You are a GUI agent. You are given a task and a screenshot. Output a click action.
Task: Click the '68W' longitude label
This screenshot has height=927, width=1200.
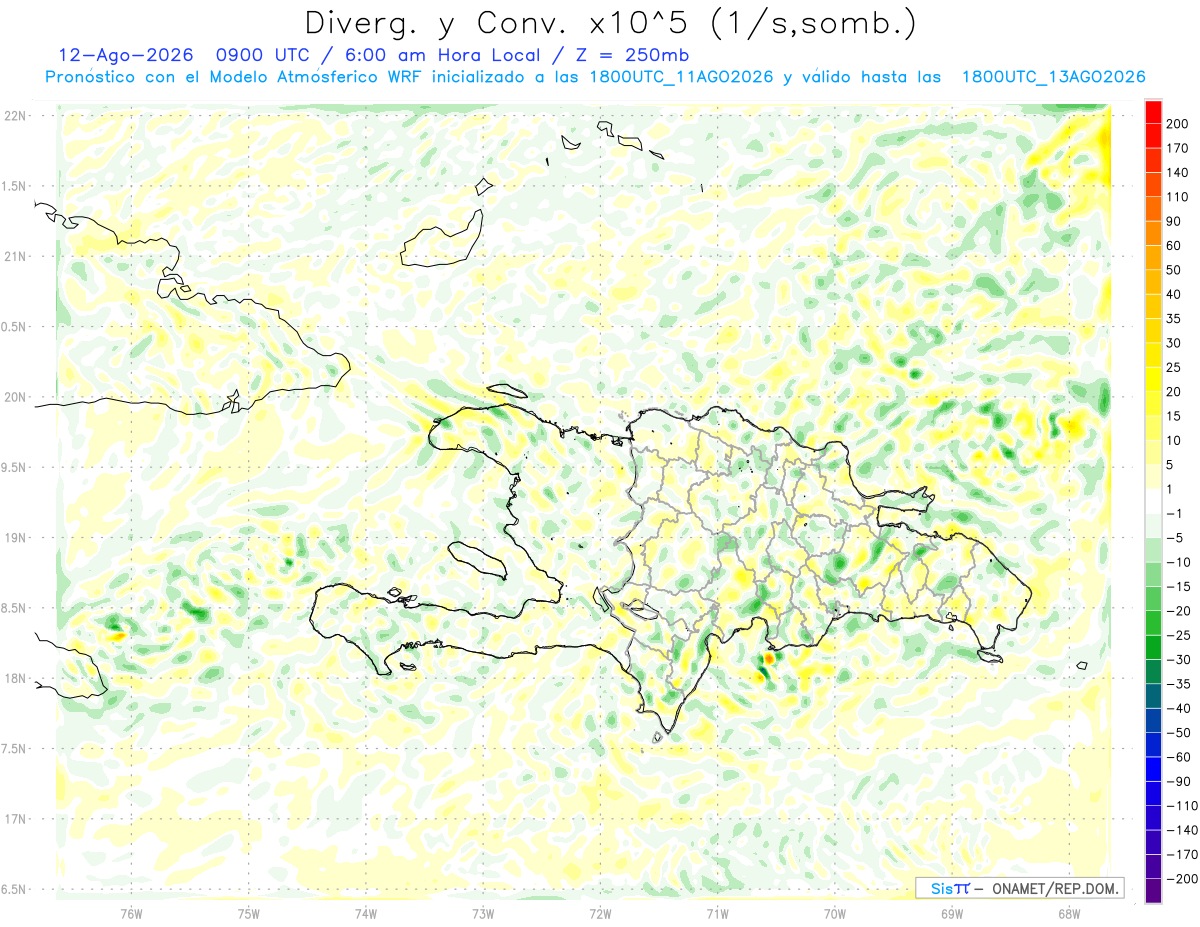tap(1069, 914)
